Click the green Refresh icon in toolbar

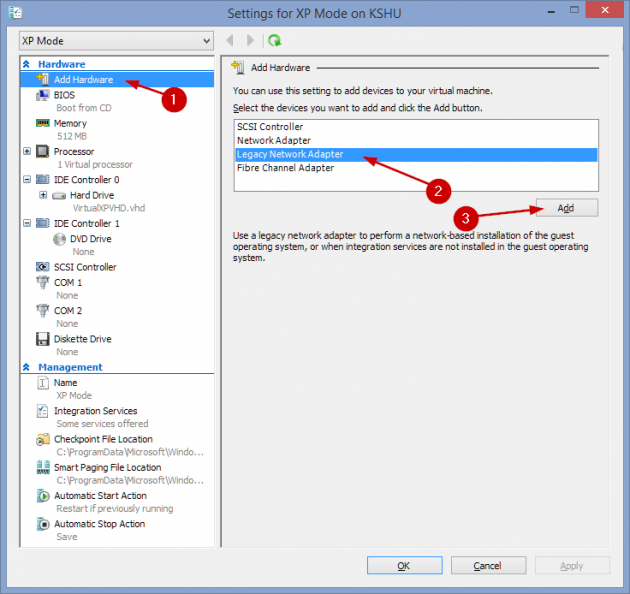coord(275,40)
